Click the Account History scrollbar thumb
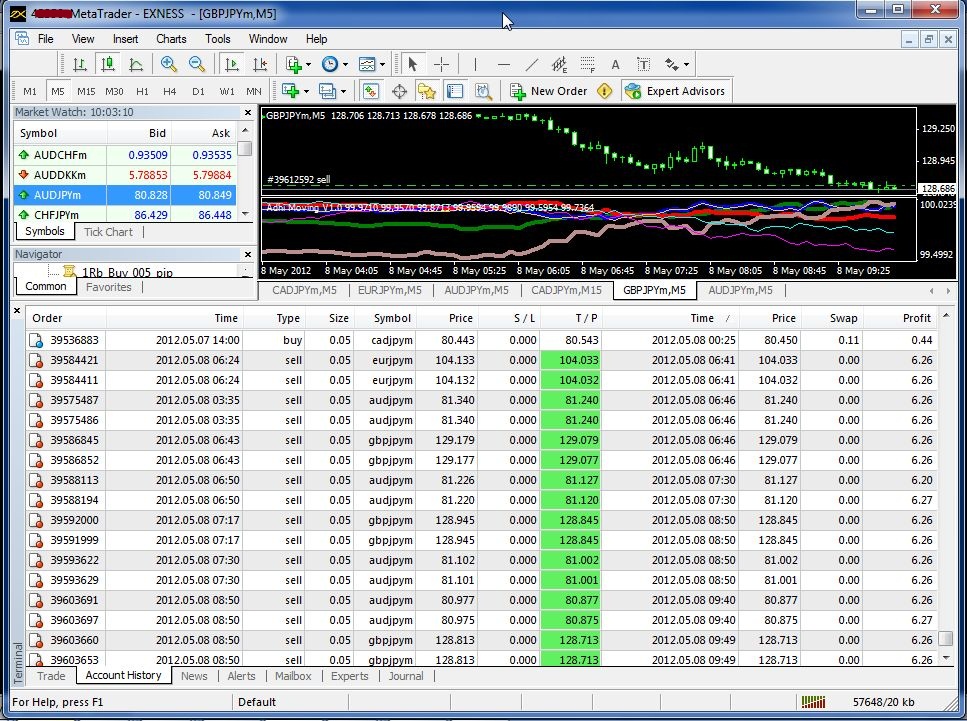This screenshot has height=721, width=967. 945,638
